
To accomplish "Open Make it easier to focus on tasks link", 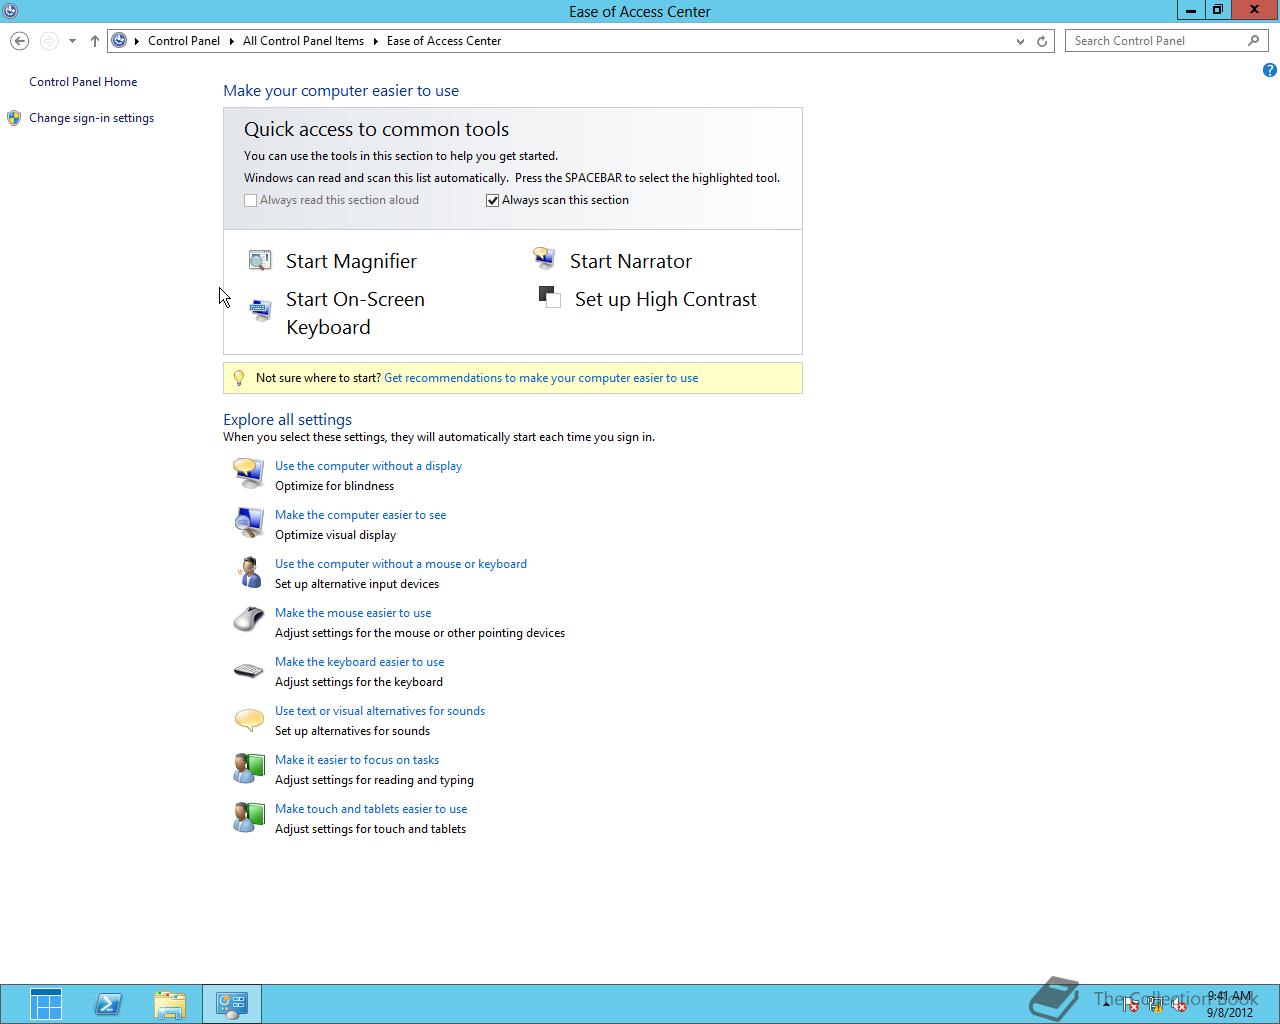I will click(x=357, y=760).
